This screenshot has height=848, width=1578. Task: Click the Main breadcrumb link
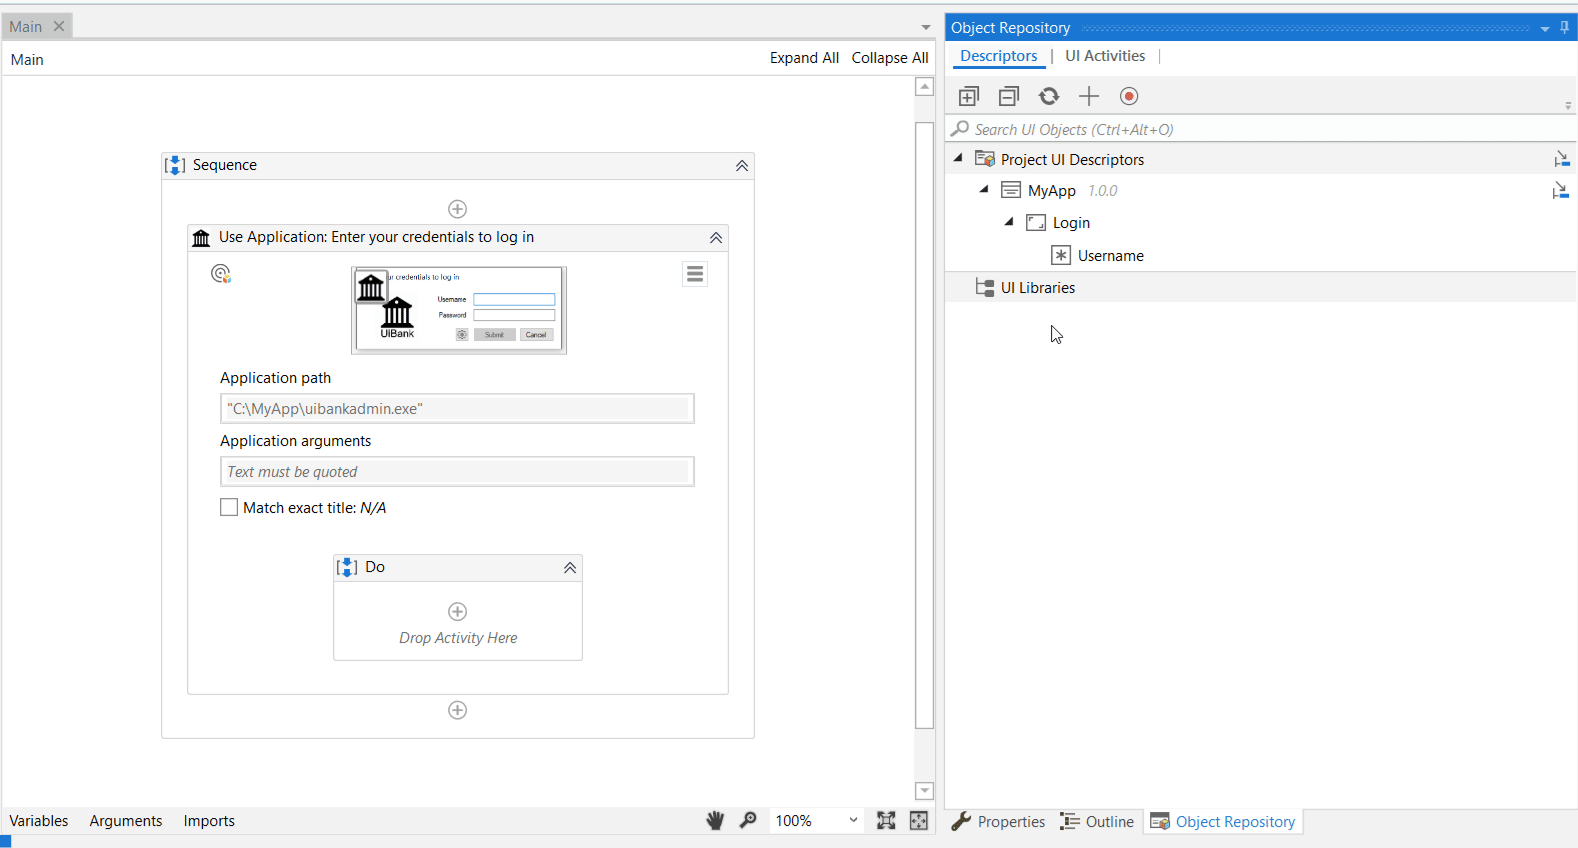click(27, 60)
